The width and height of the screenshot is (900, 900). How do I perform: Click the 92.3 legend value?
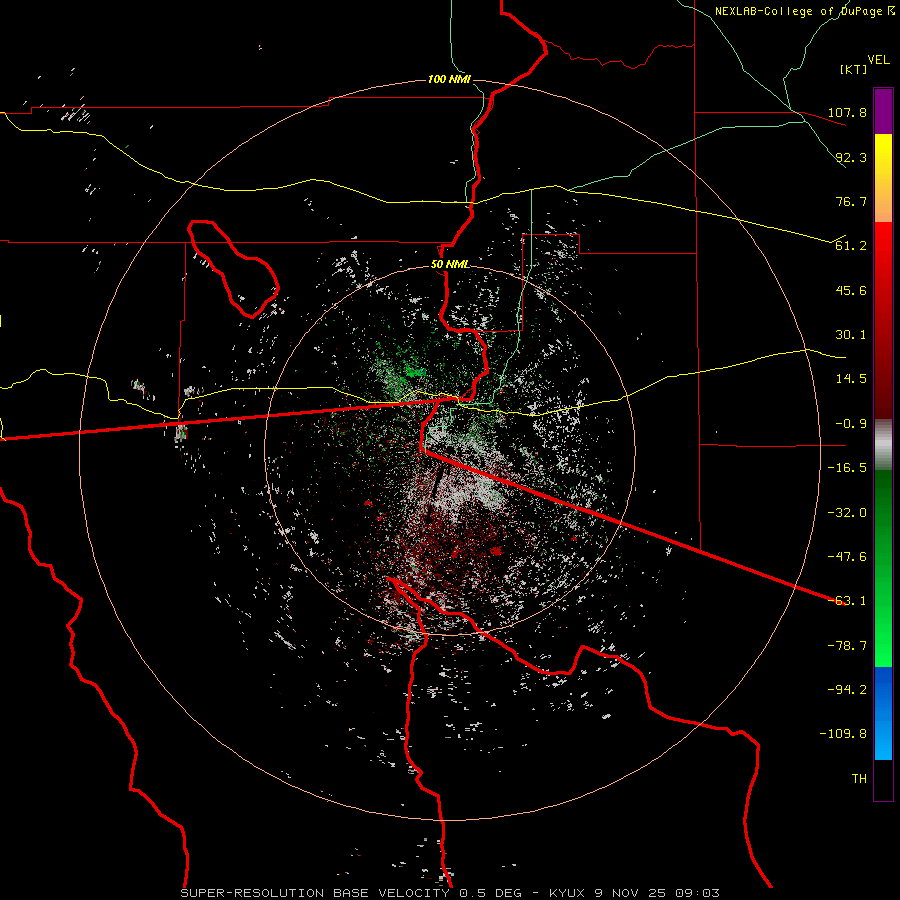coord(851,157)
